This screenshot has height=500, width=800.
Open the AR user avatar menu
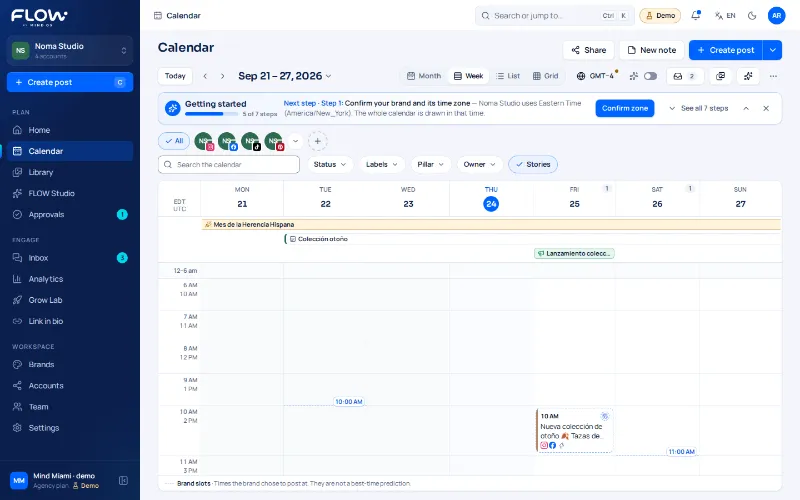click(777, 15)
